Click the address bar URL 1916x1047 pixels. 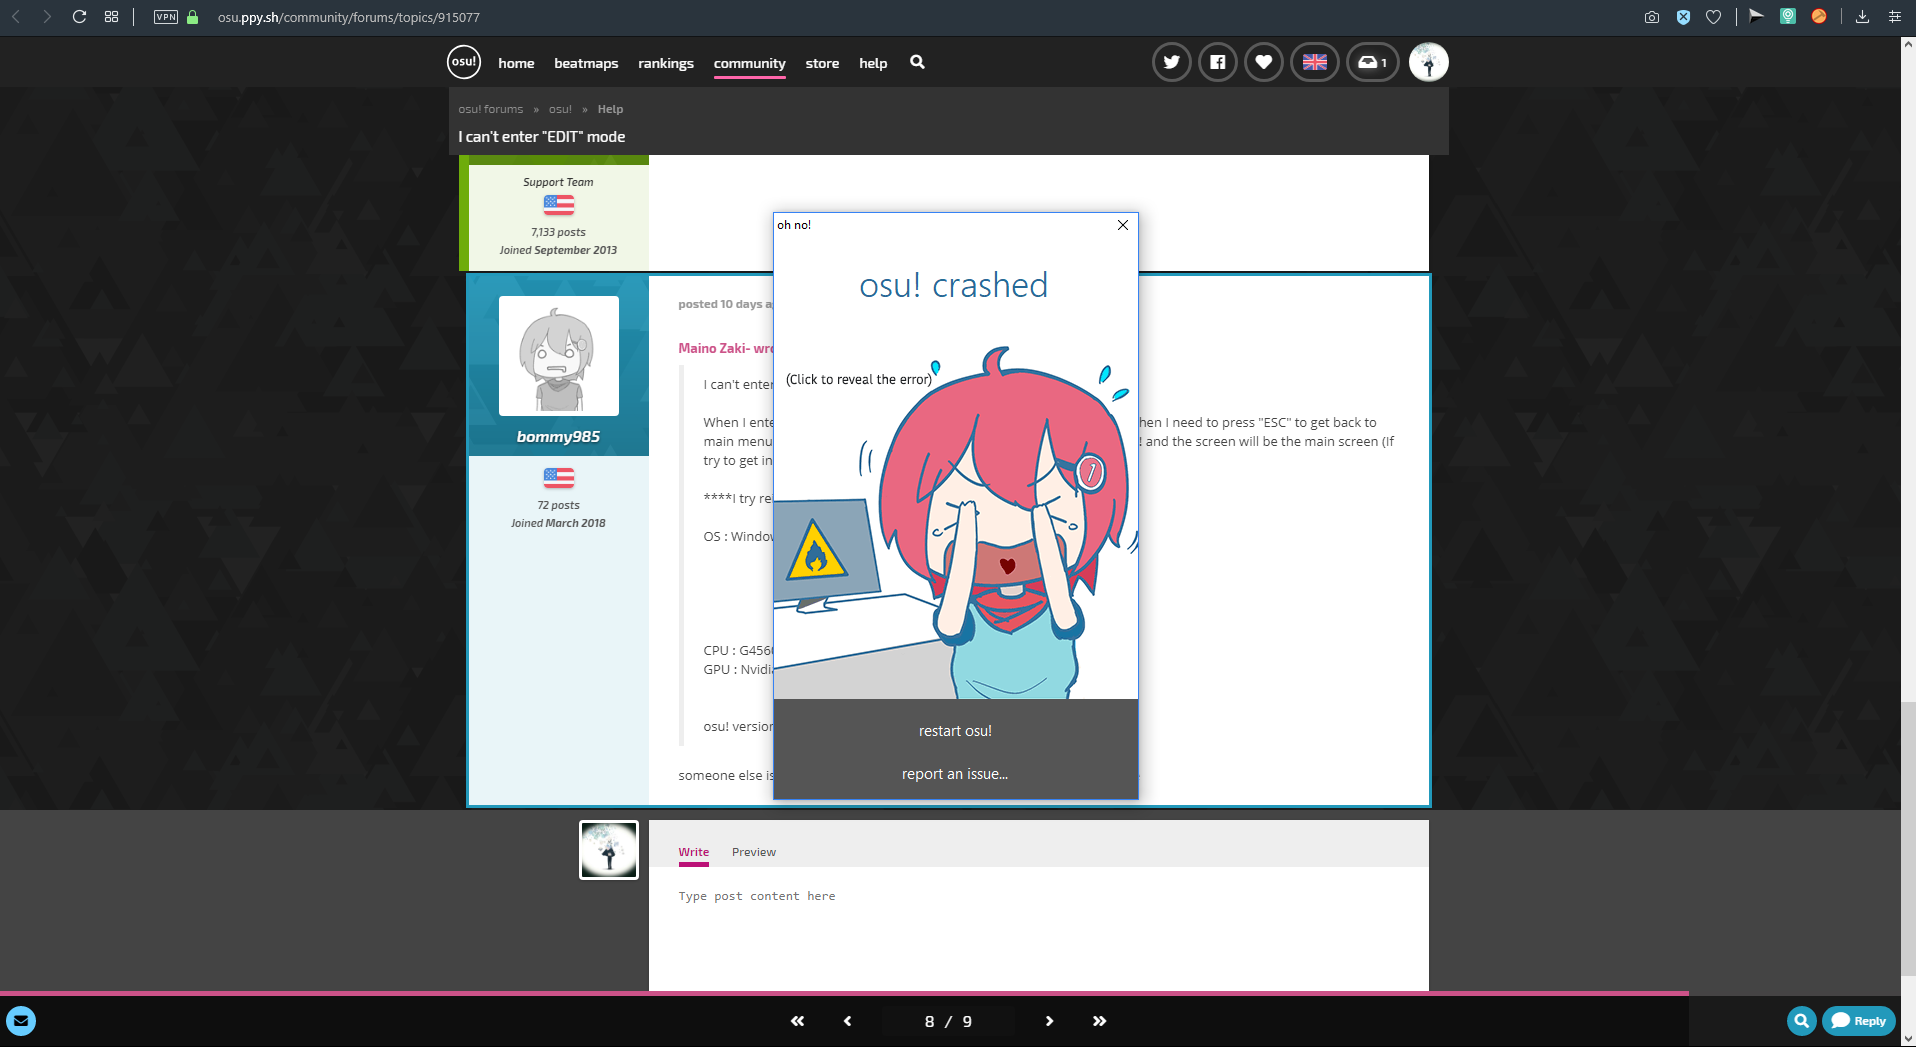point(349,17)
